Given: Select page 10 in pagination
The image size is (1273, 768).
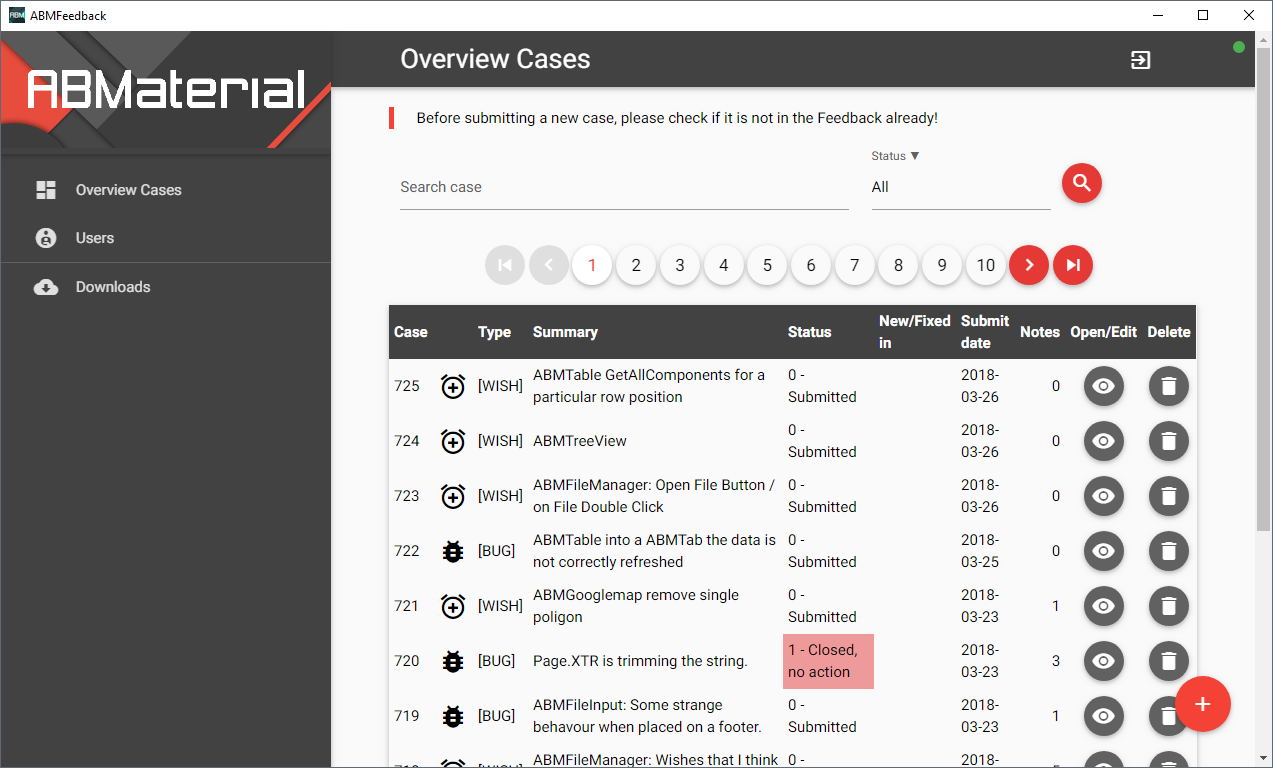Looking at the screenshot, I should tap(986, 265).
